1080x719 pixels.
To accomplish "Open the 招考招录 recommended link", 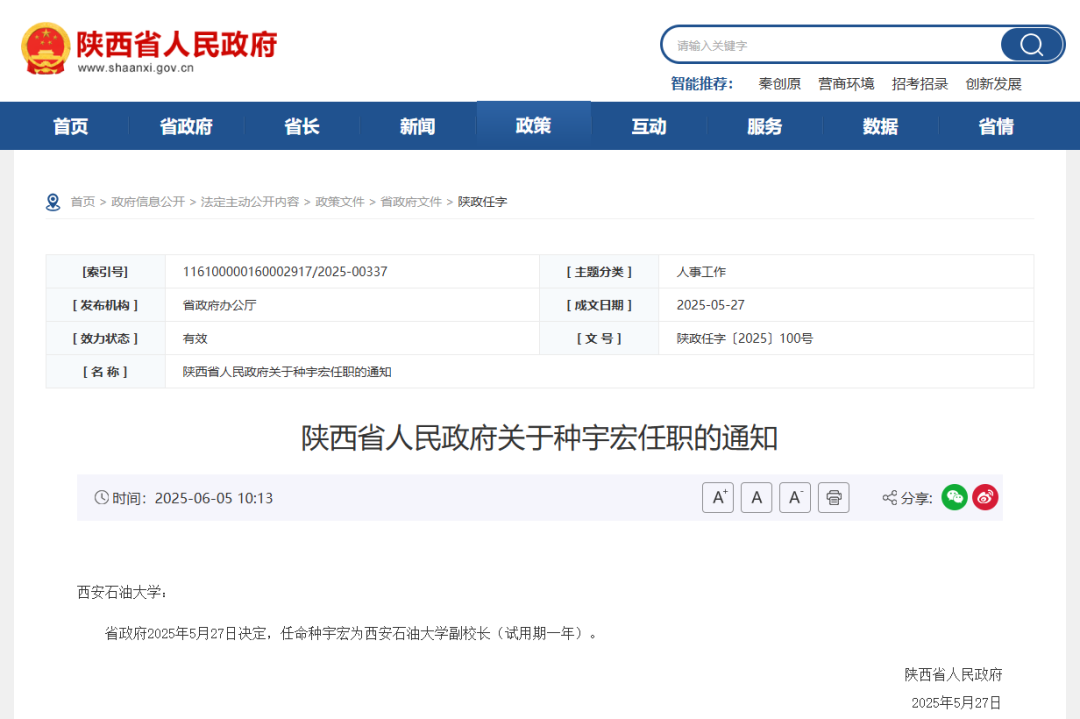I will pos(920,84).
